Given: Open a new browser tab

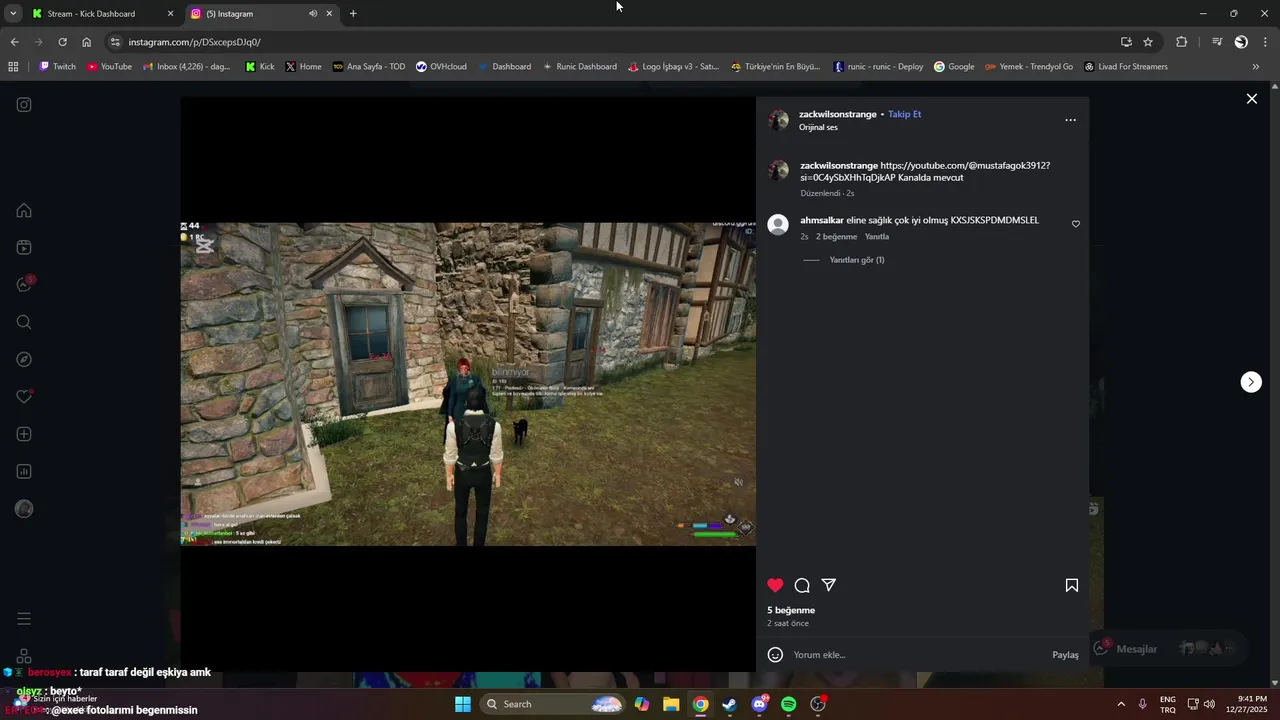Looking at the screenshot, I should pos(353,14).
